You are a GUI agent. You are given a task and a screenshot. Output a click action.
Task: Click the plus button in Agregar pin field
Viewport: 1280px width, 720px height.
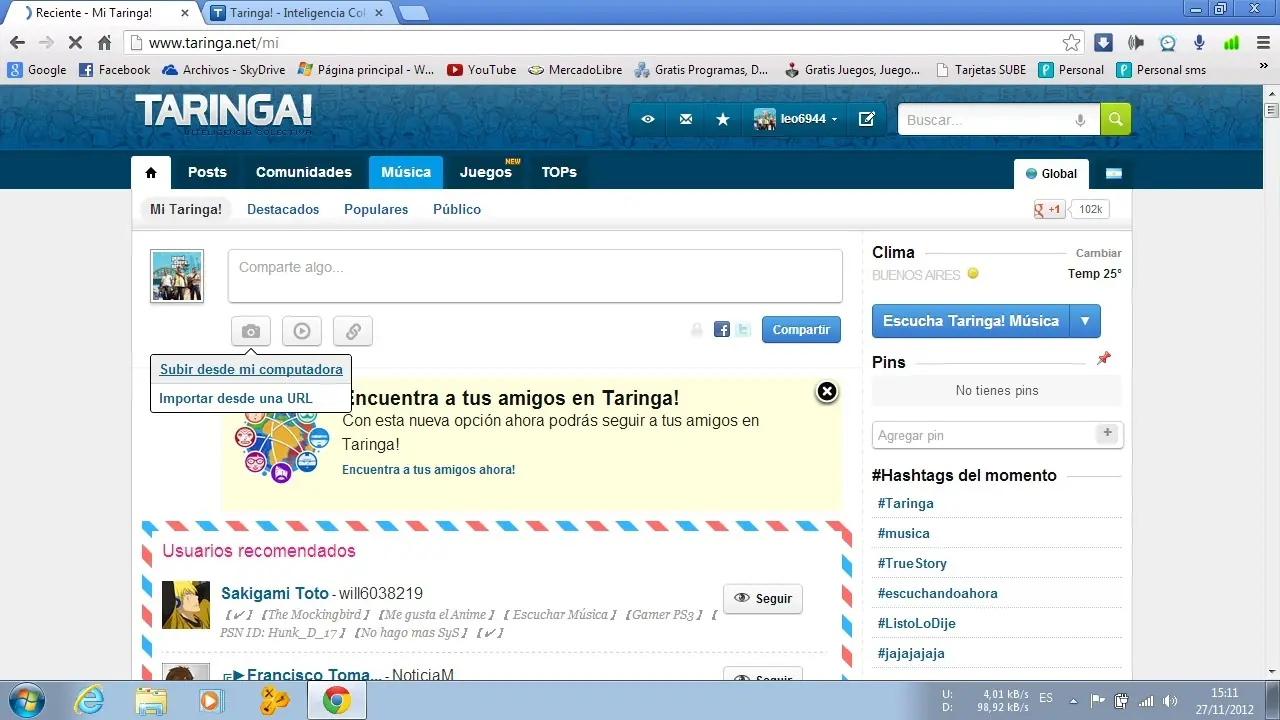point(1107,433)
